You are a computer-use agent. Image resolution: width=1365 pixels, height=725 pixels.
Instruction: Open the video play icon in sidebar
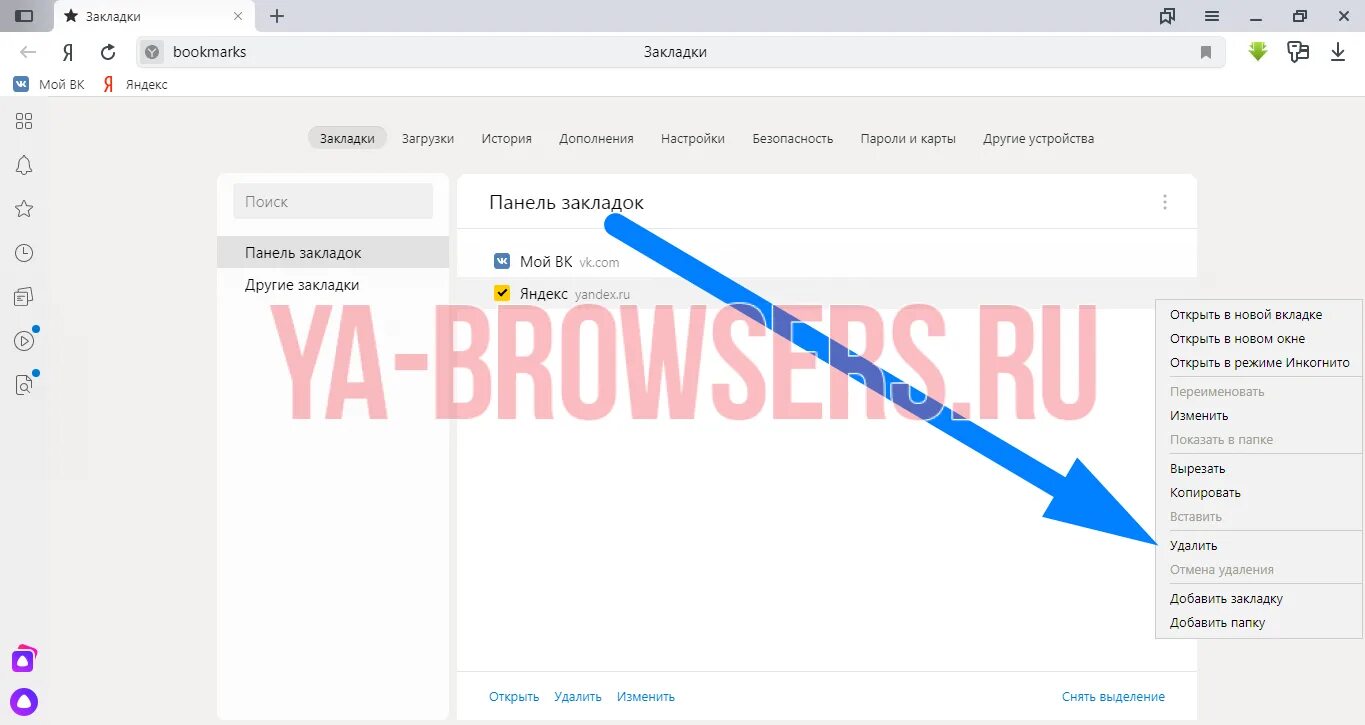coord(24,341)
